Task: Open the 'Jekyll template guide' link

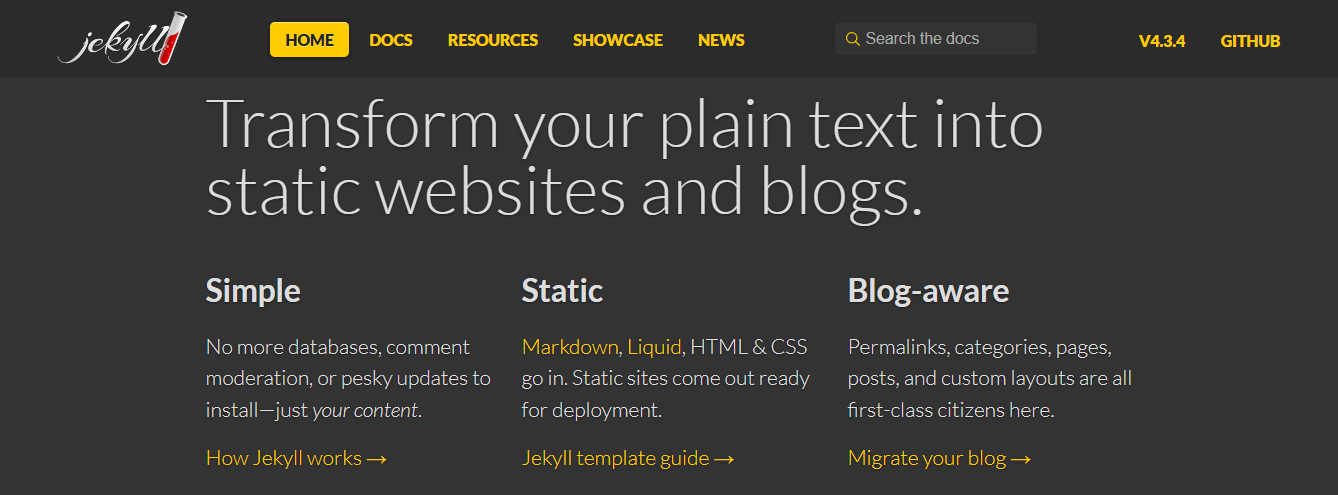Action: [x=628, y=458]
